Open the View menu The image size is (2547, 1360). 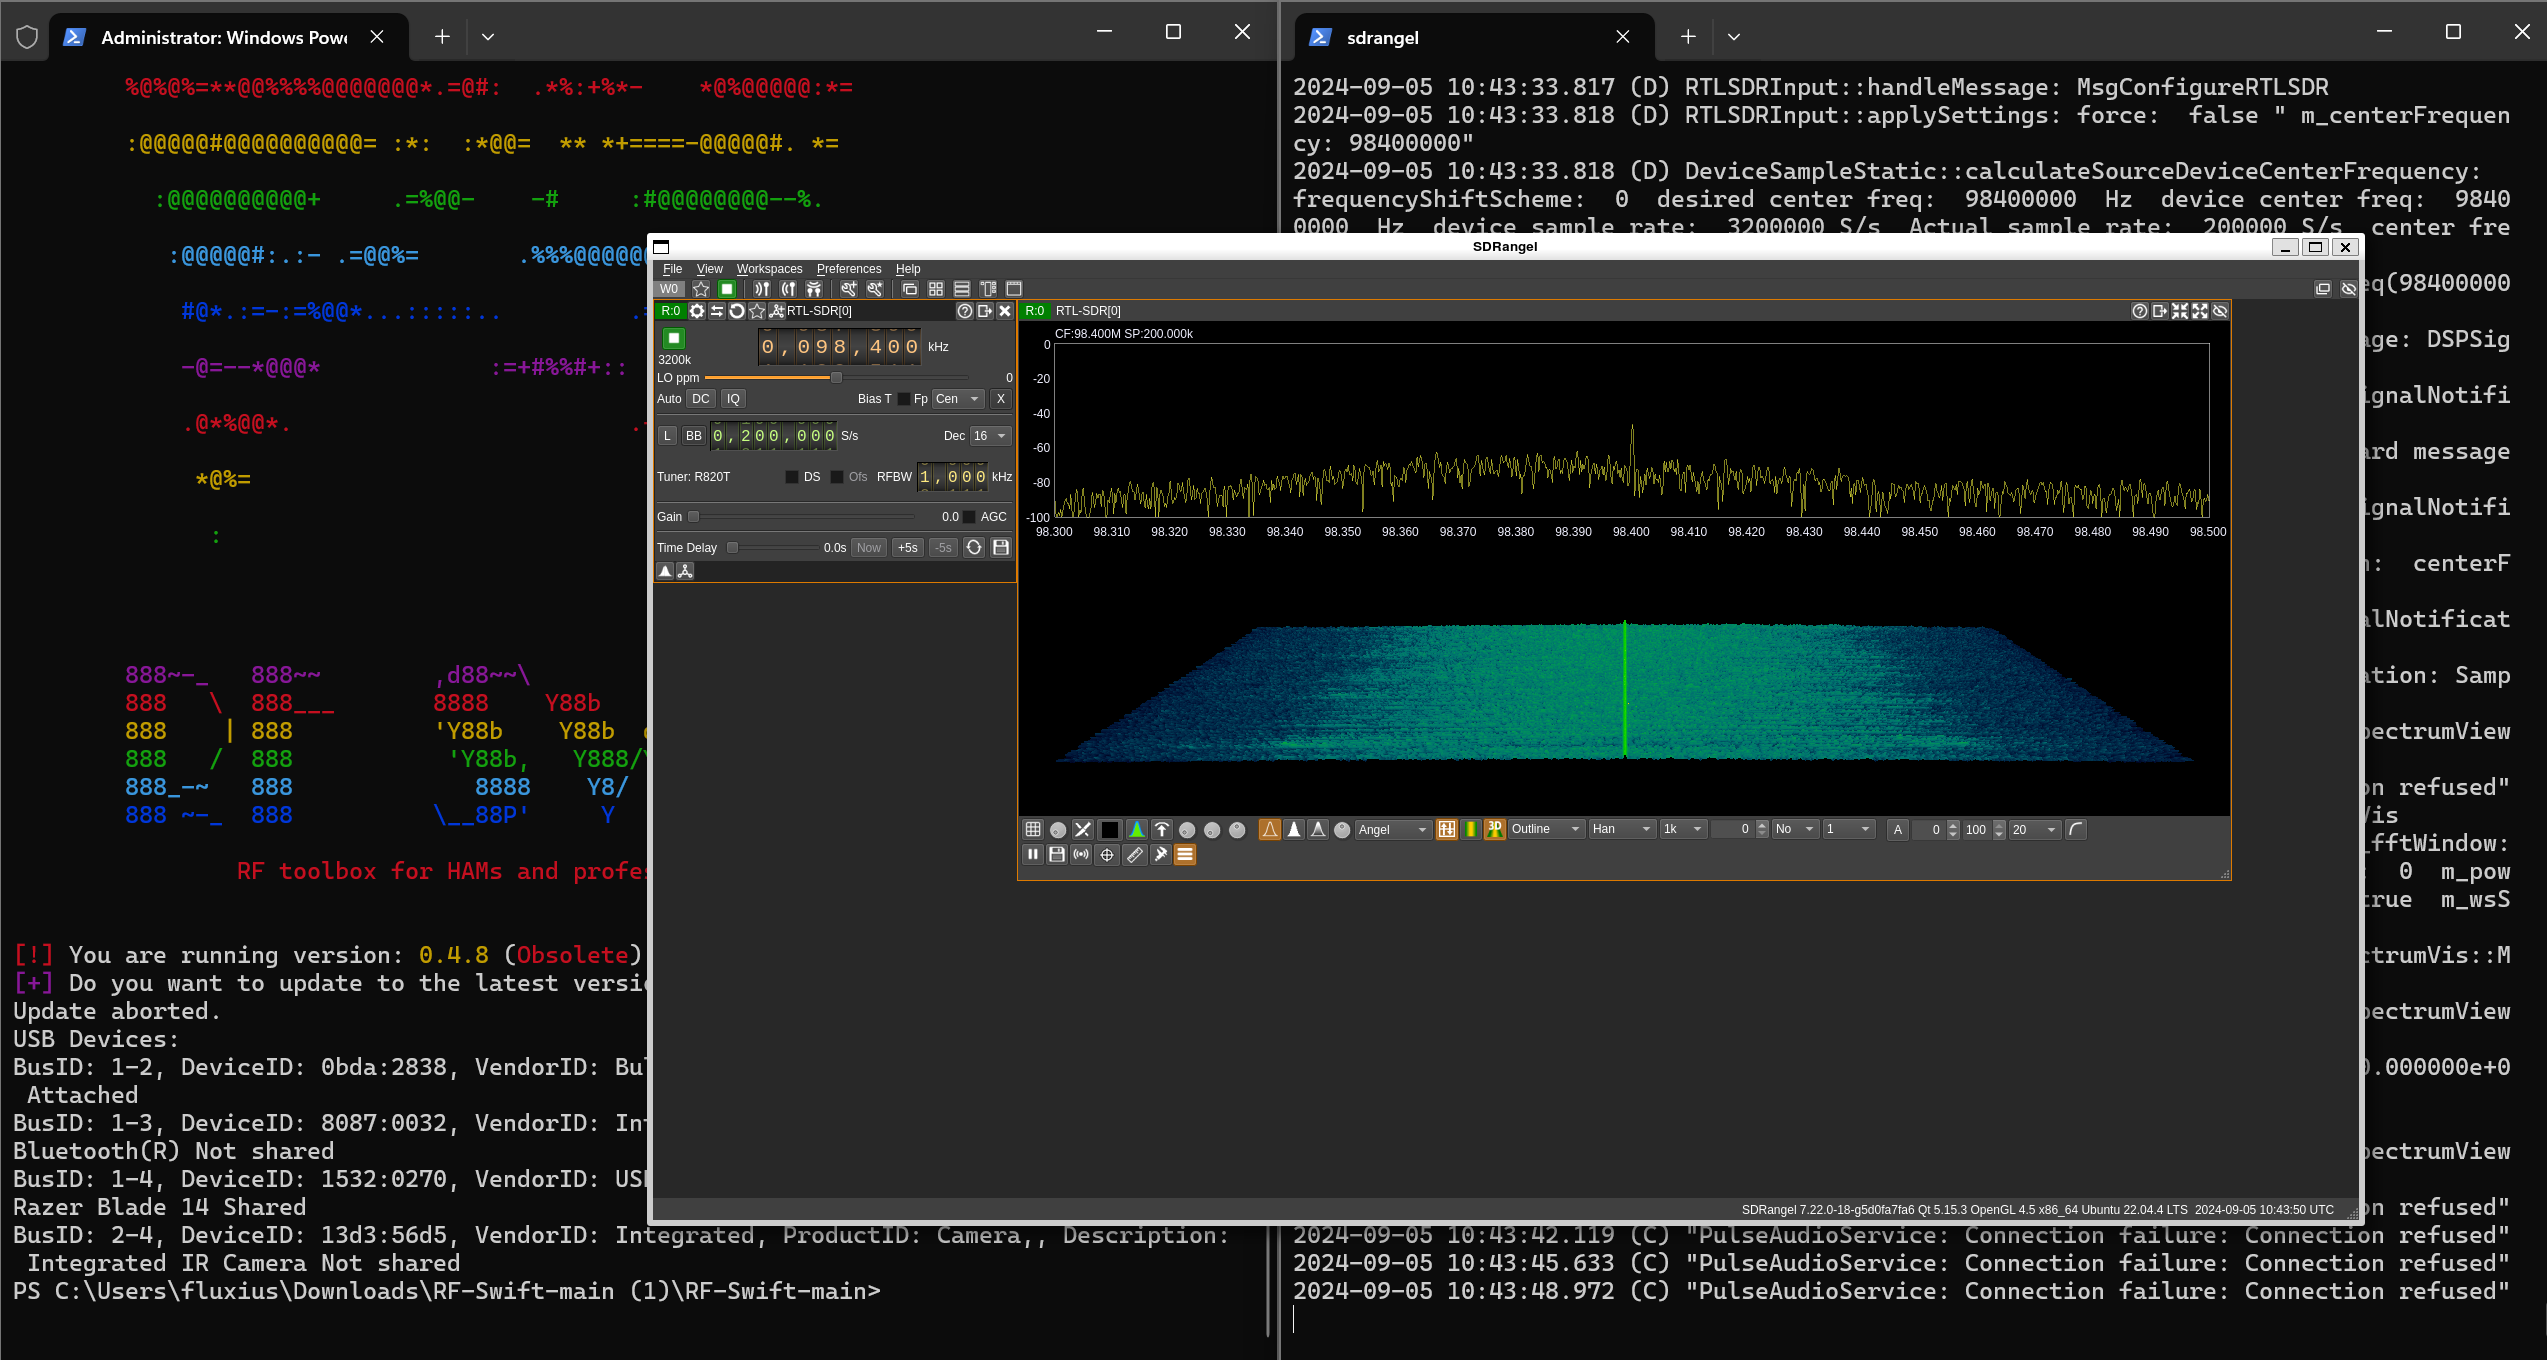pos(709,269)
